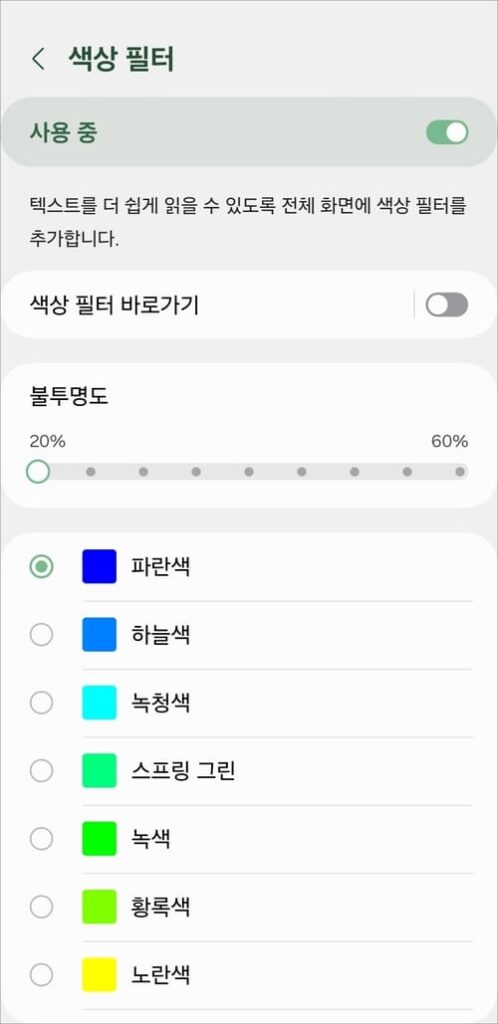Select the 파란색 radio button

click(x=42, y=566)
